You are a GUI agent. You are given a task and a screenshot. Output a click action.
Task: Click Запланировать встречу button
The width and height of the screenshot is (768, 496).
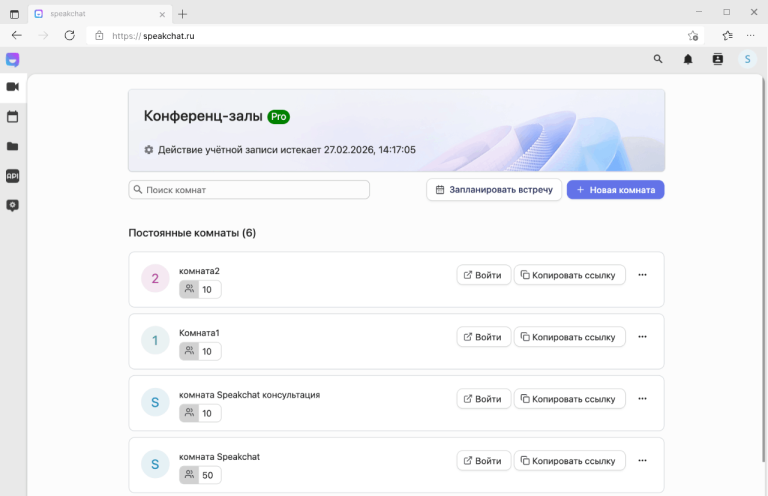(494, 190)
